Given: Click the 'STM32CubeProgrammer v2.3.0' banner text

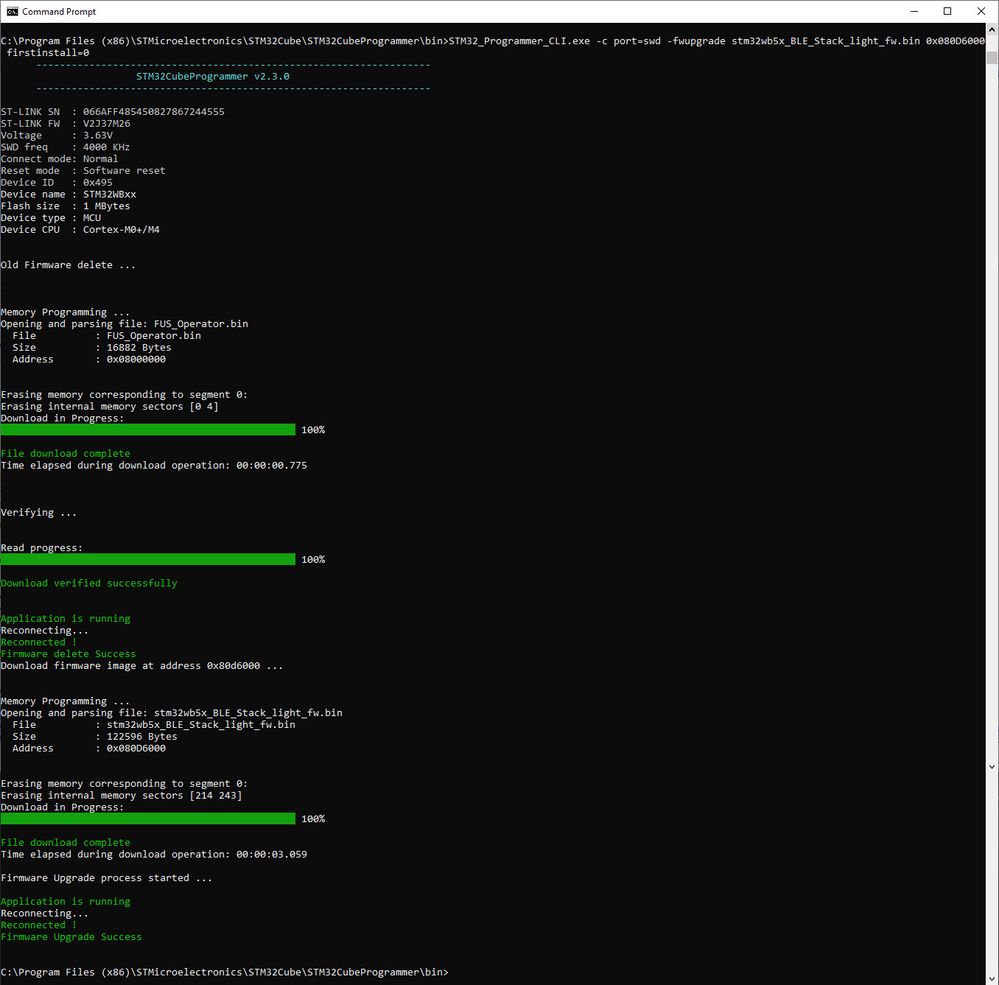Looking at the screenshot, I should pos(213,76).
